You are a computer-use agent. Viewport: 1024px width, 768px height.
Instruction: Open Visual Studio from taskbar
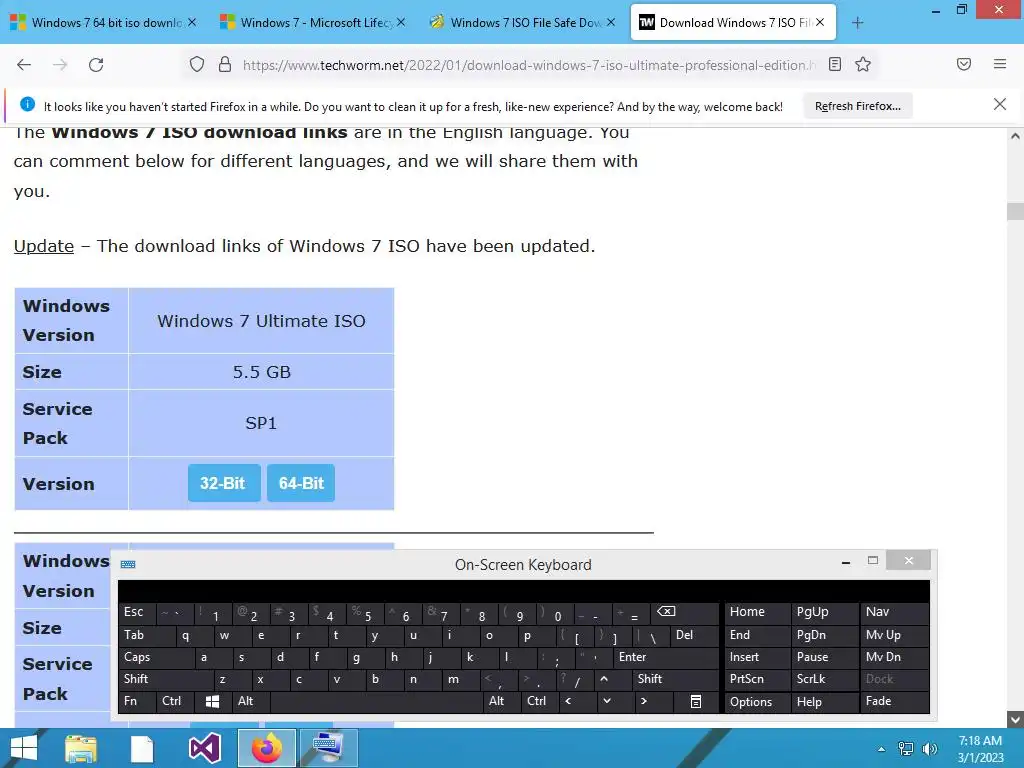(204, 748)
